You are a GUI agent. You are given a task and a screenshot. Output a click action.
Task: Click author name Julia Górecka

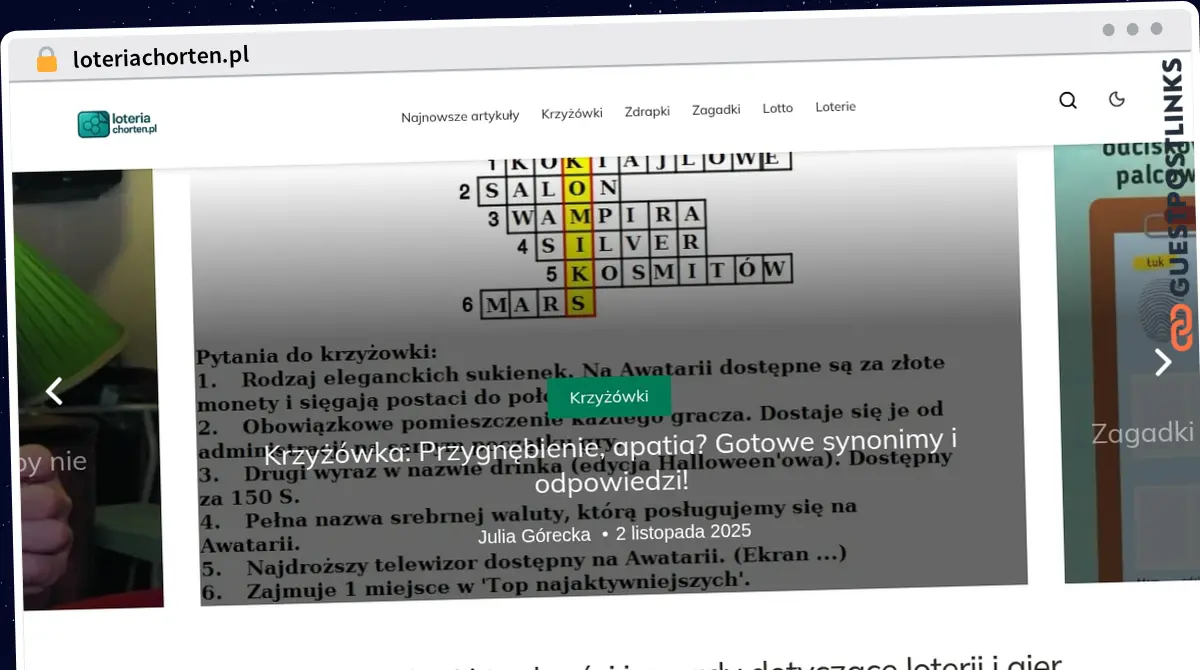534,535
